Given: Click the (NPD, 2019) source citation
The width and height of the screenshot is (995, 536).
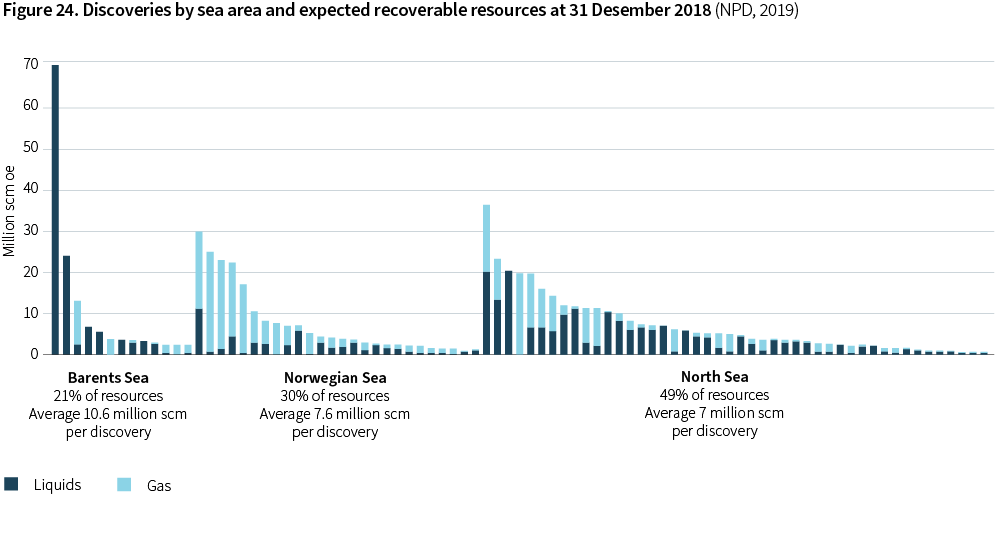Looking at the screenshot, I should tap(756, 10).
